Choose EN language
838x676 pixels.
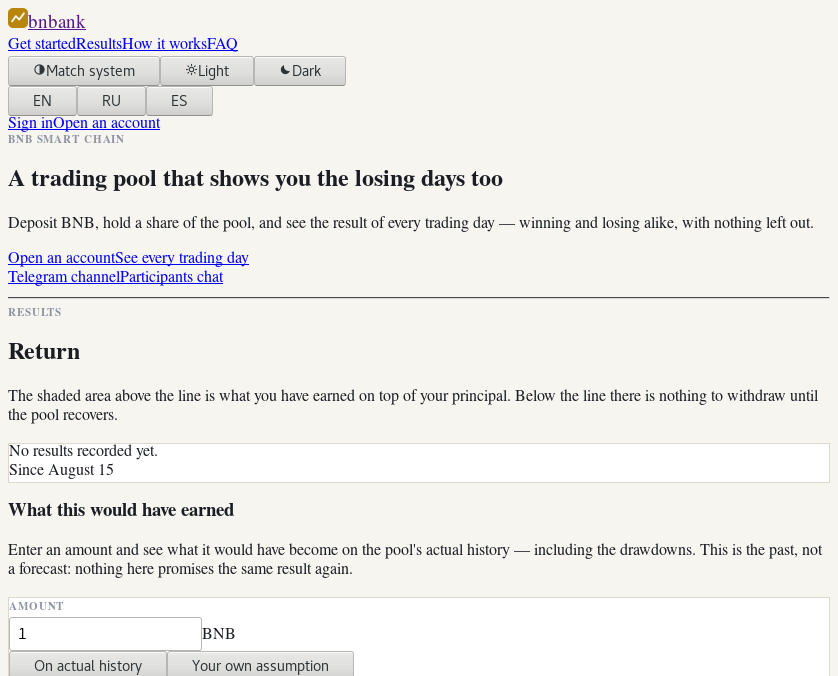42,101
